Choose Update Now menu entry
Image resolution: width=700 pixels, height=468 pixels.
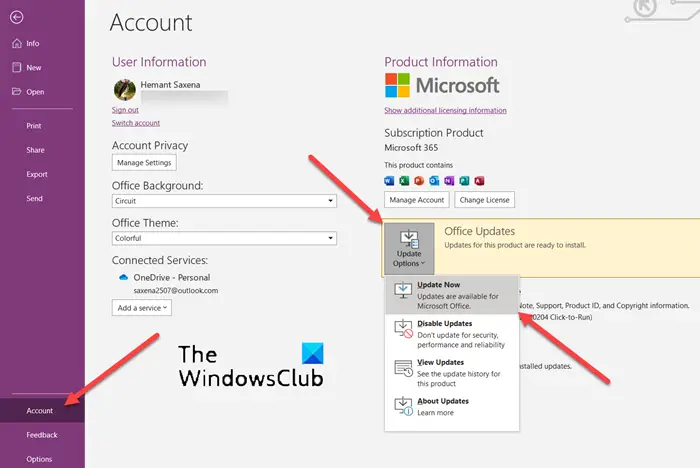(x=452, y=295)
